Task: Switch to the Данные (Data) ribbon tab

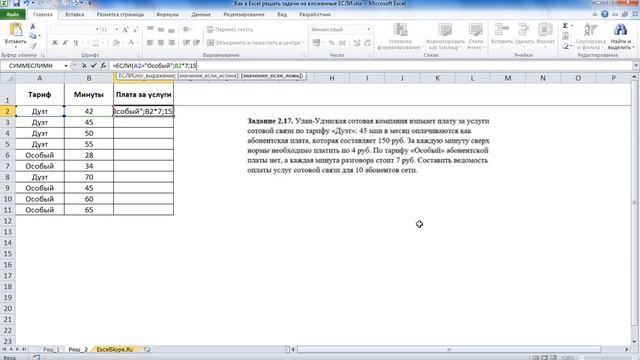Action: coord(201,14)
